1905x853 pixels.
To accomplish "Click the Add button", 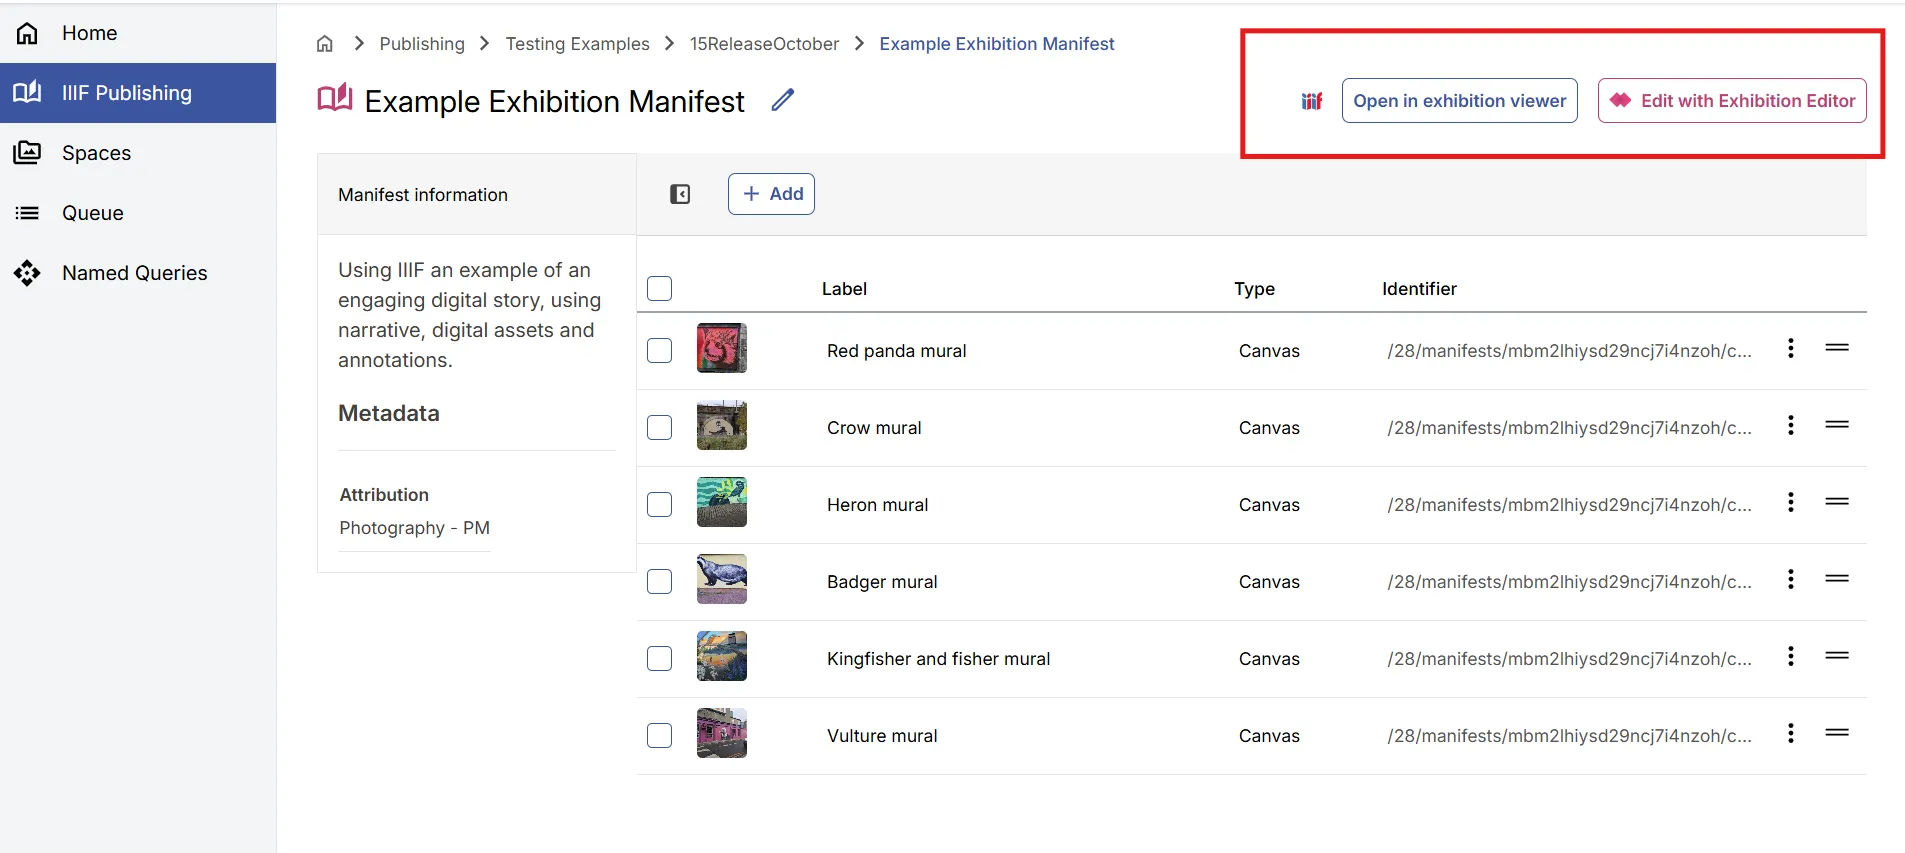I will 771,194.
